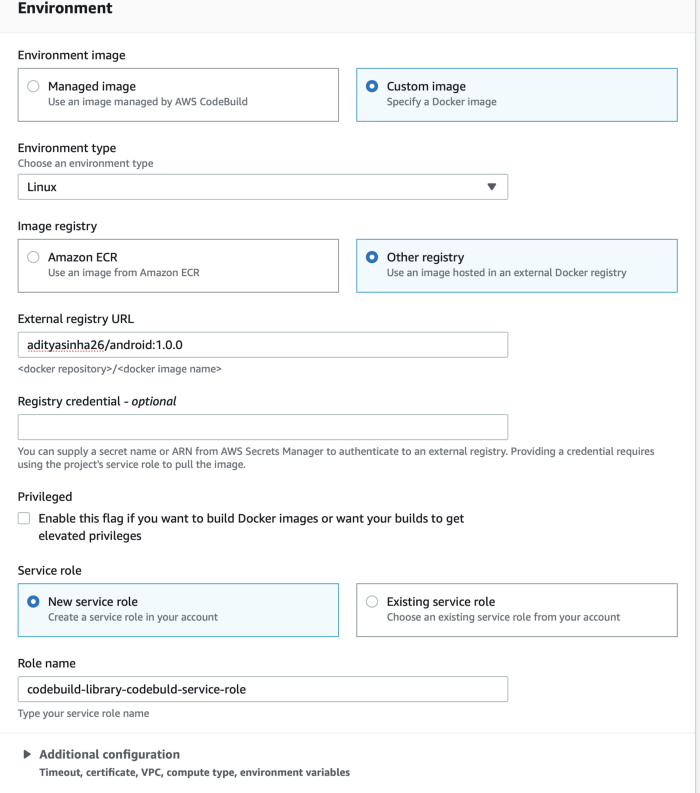Select the Managed image radio button

(33, 86)
